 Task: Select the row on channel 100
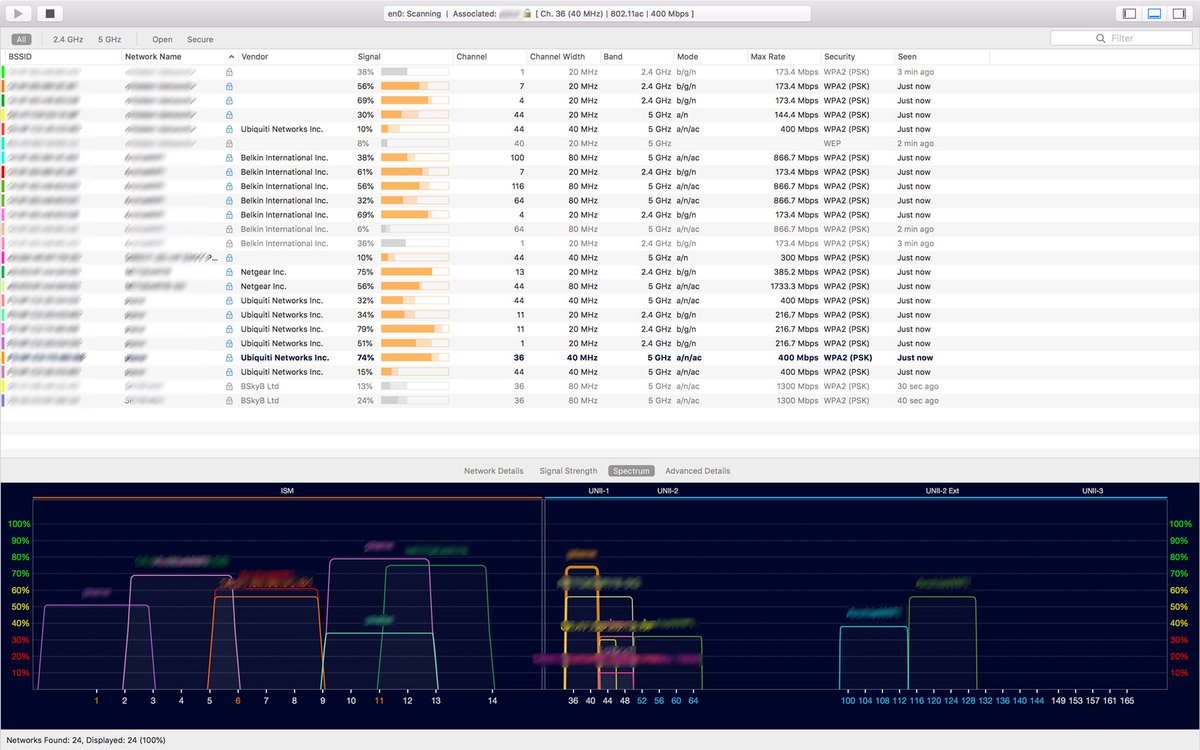click(x=600, y=158)
